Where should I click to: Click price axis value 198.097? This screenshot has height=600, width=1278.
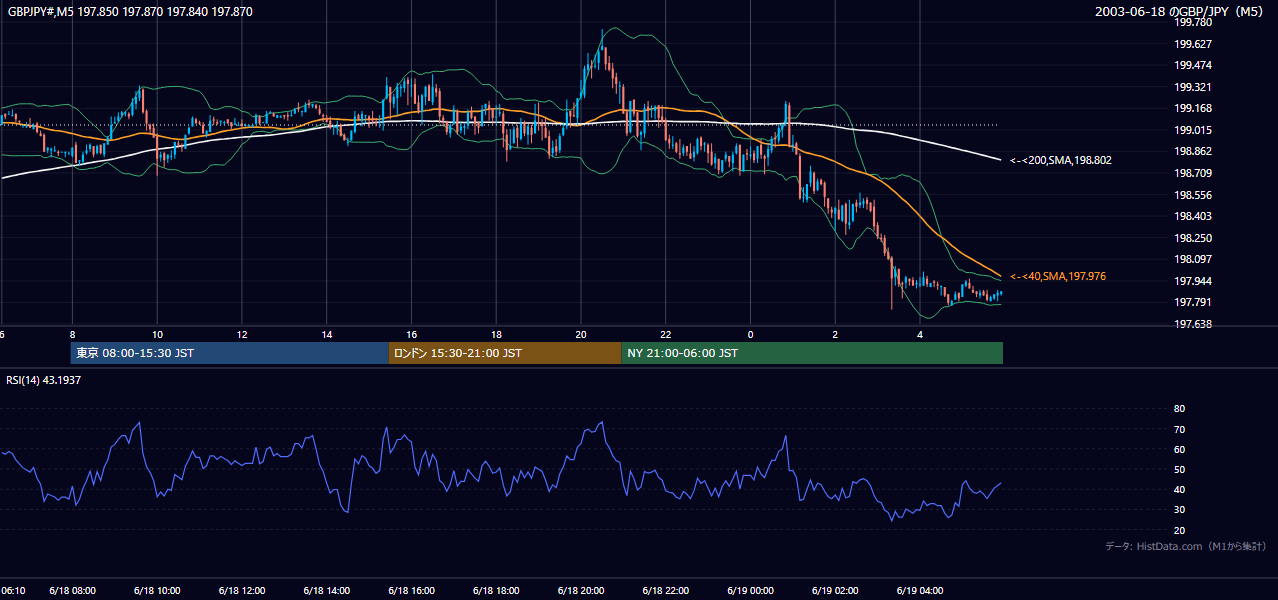click(1193, 259)
